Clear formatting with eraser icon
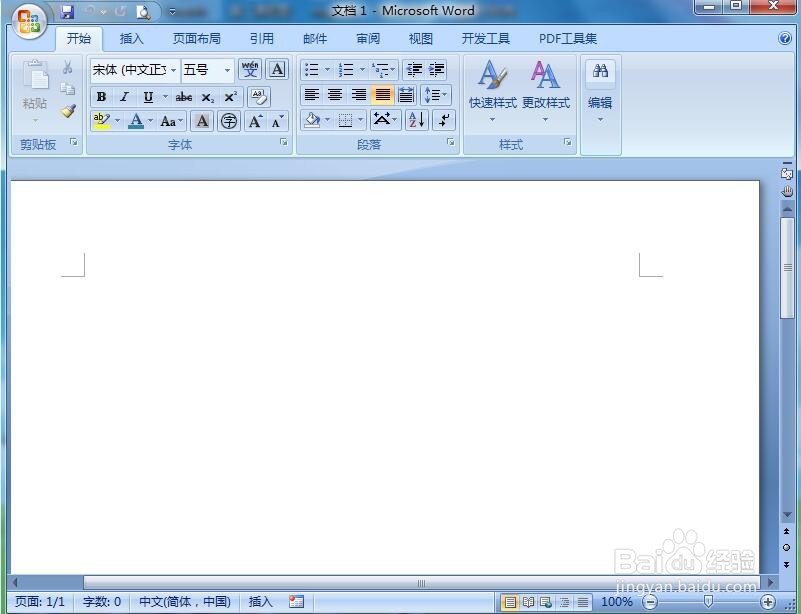Viewport: 801px width, 614px height. click(x=259, y=97)
